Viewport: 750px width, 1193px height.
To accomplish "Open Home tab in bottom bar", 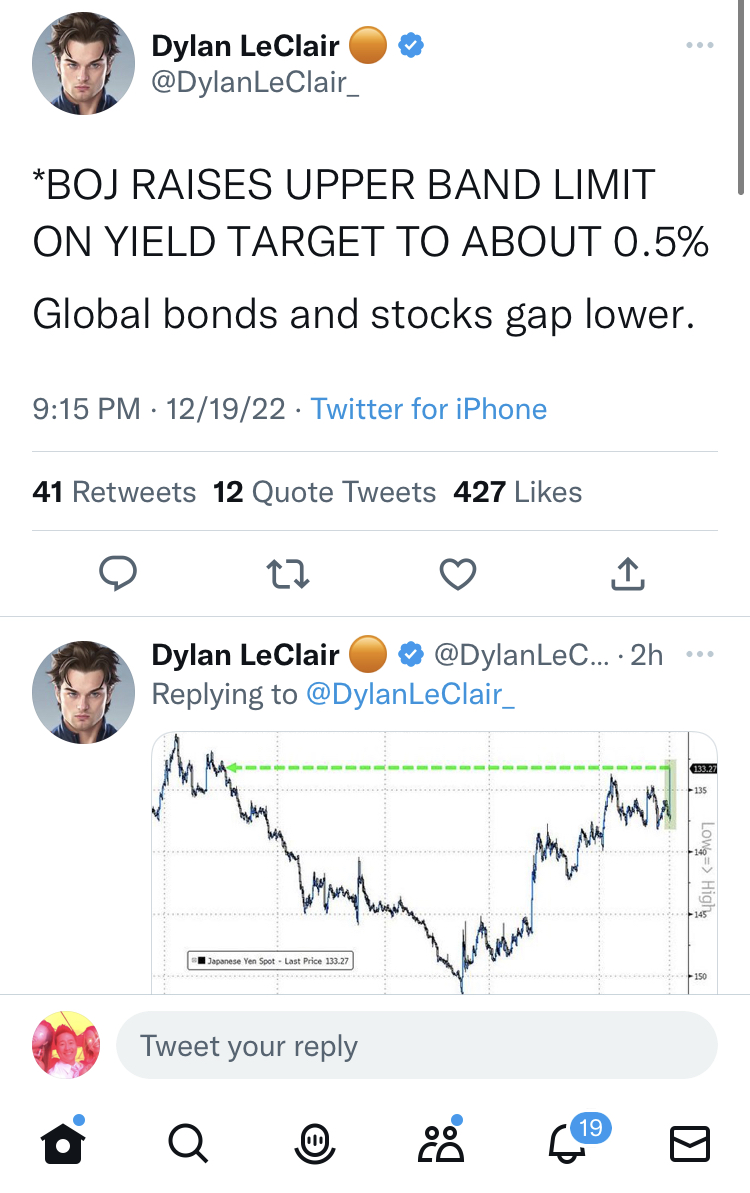I will click(x=61, y=1143).
